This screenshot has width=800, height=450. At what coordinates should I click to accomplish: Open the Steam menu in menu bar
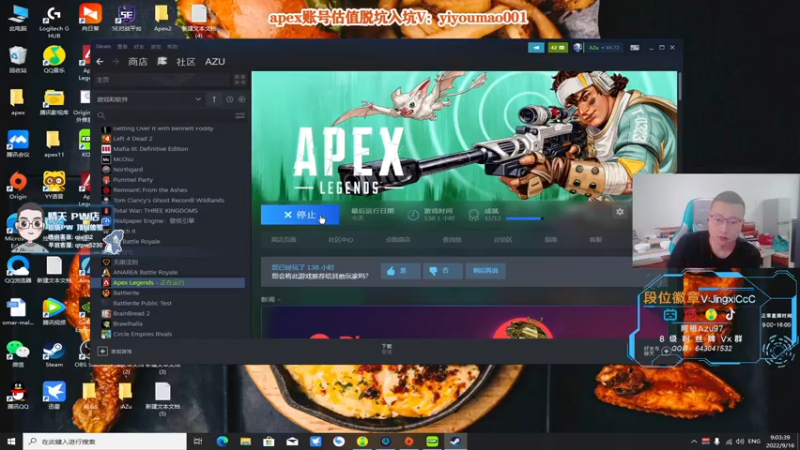point(103,46)
